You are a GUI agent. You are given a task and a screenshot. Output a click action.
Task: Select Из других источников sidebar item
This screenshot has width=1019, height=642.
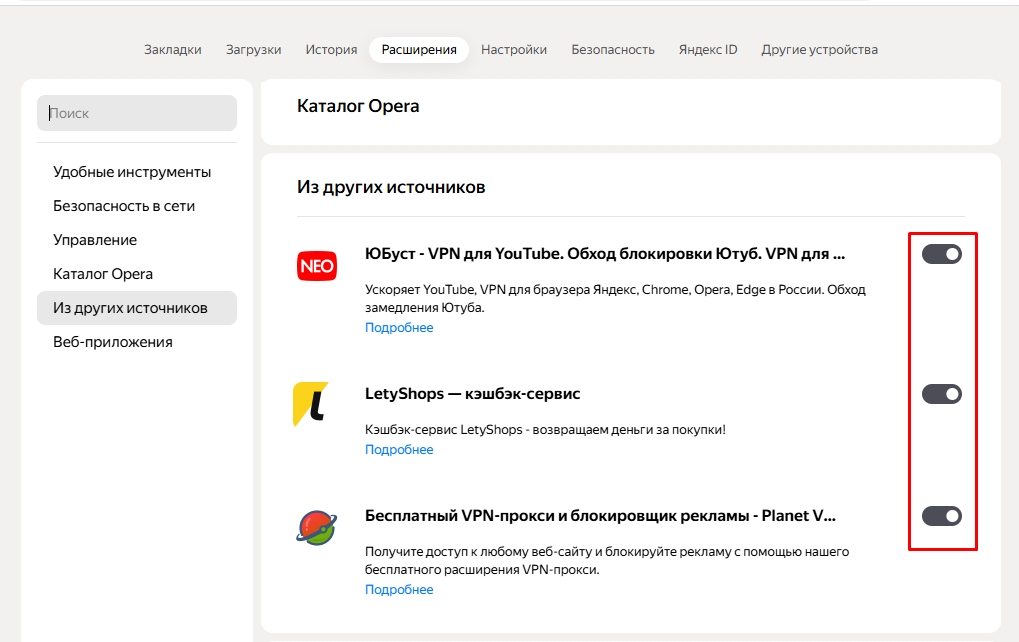click(137, 308)
